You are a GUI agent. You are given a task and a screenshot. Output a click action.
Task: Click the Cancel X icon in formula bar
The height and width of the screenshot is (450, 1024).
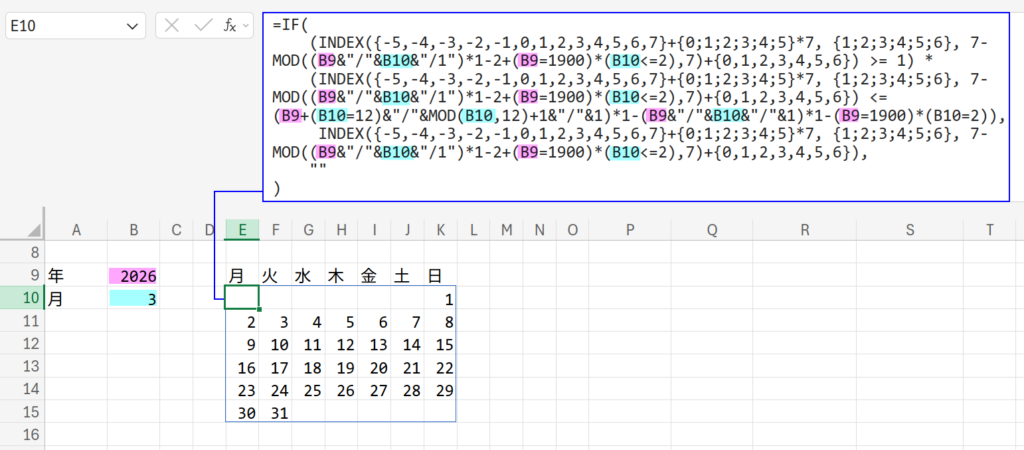pyautogui.click(x=173, y=26)
